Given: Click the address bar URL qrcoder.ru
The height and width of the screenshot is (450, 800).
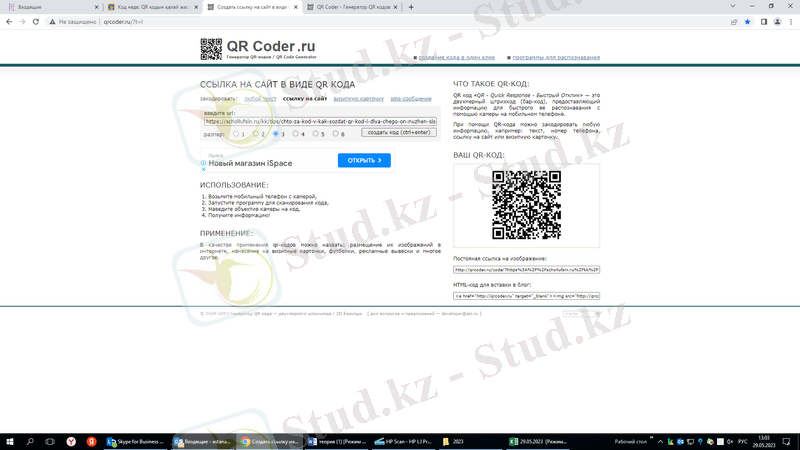Looking at the screenshot, I should [123, 22].
